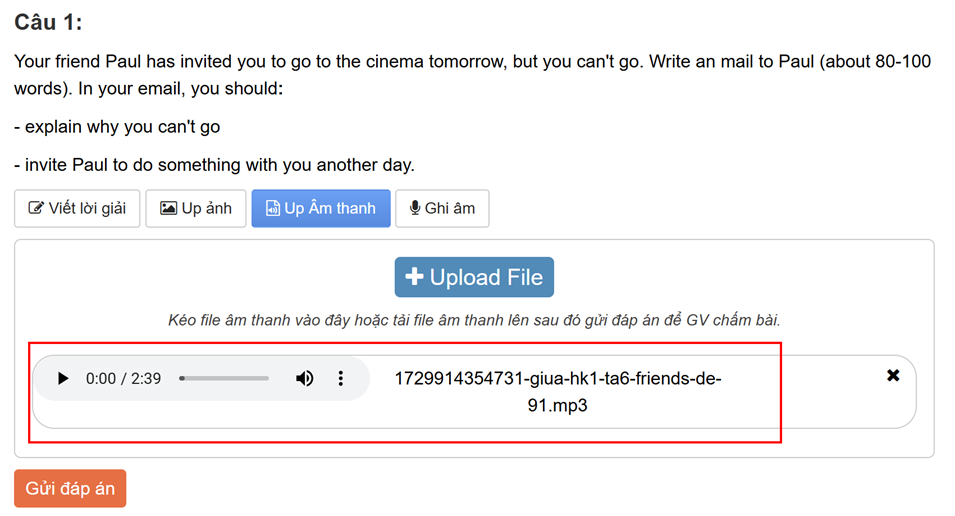The image size is (955, 516).
Task: Click the audio seek progress bar
Action: click(224, 378)
